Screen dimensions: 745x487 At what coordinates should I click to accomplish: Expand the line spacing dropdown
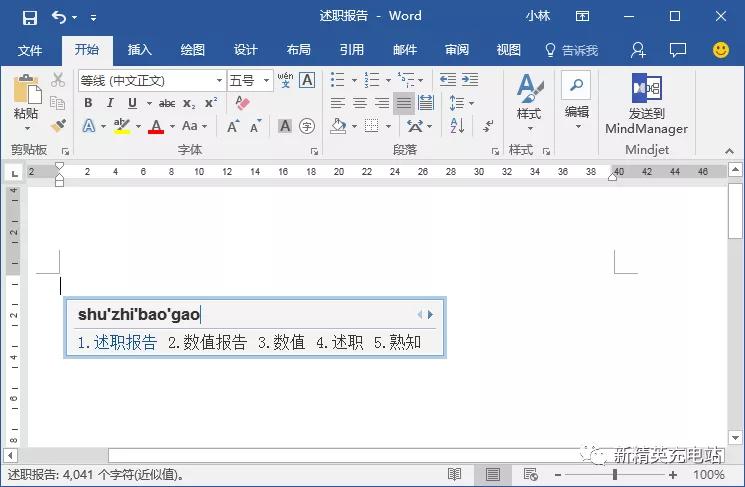(471, 103)
